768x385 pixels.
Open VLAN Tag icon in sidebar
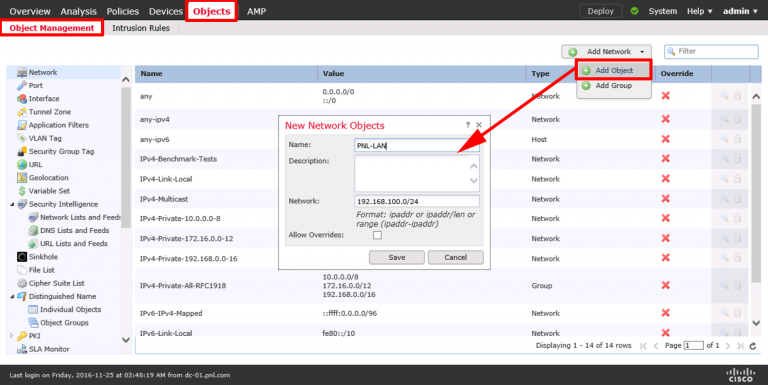coord(22,138)
